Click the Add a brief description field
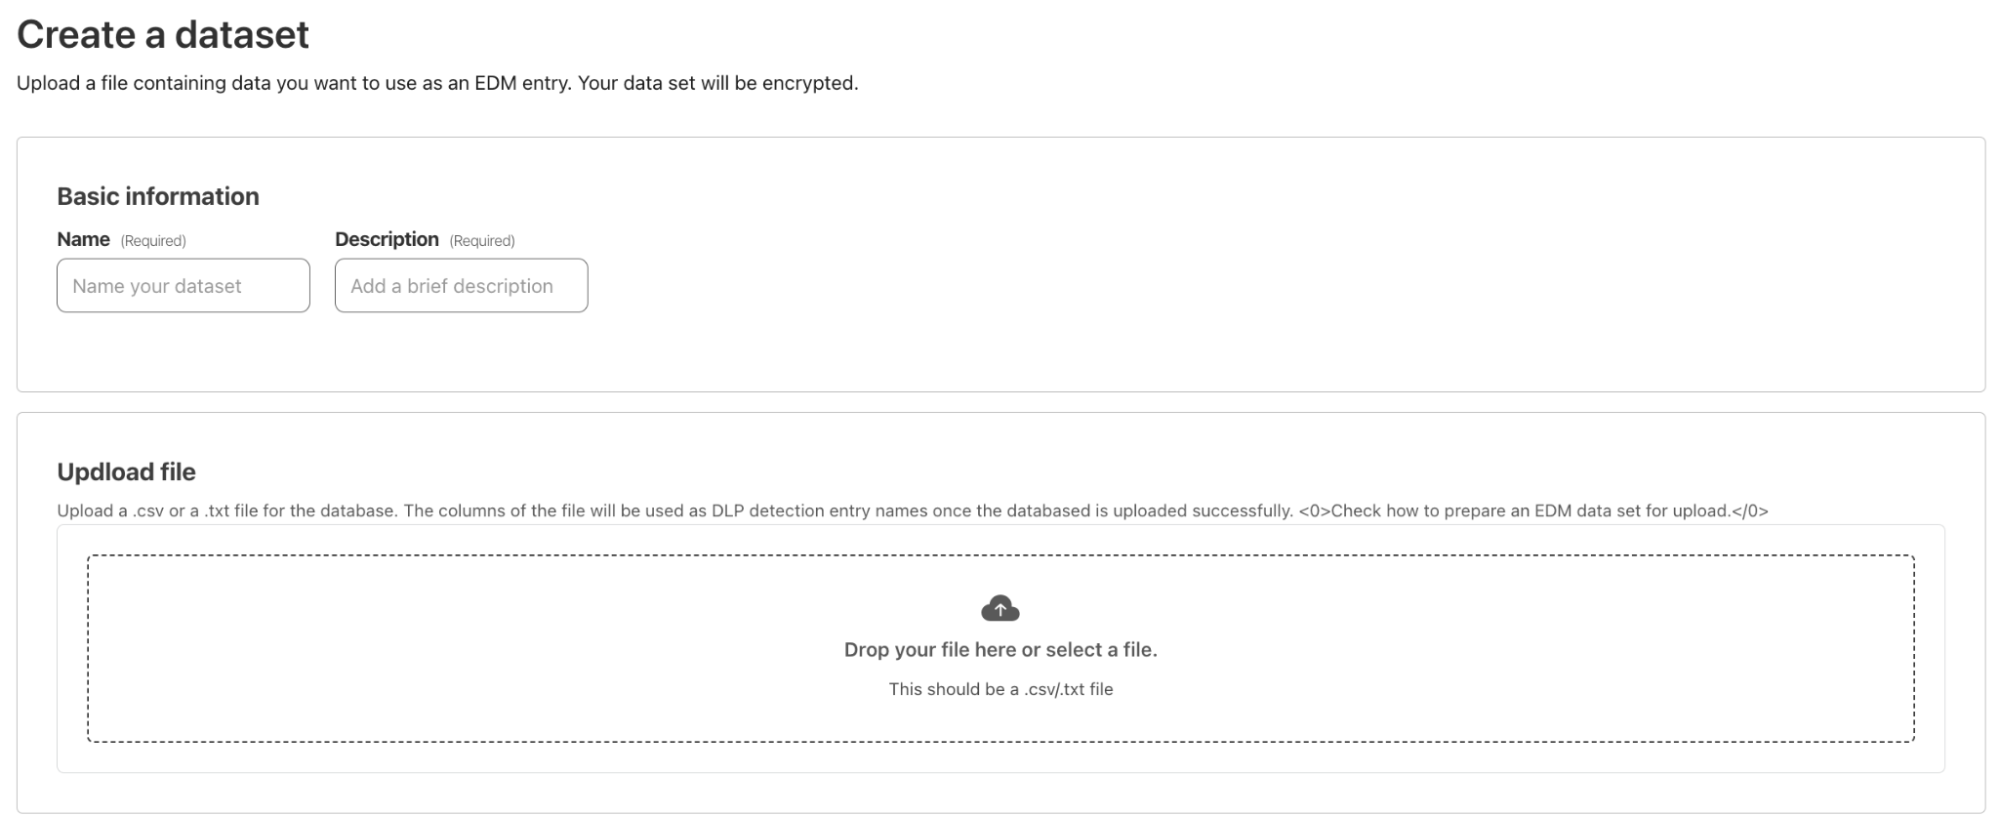1999x826 pixels. click(x=461, y=286)
